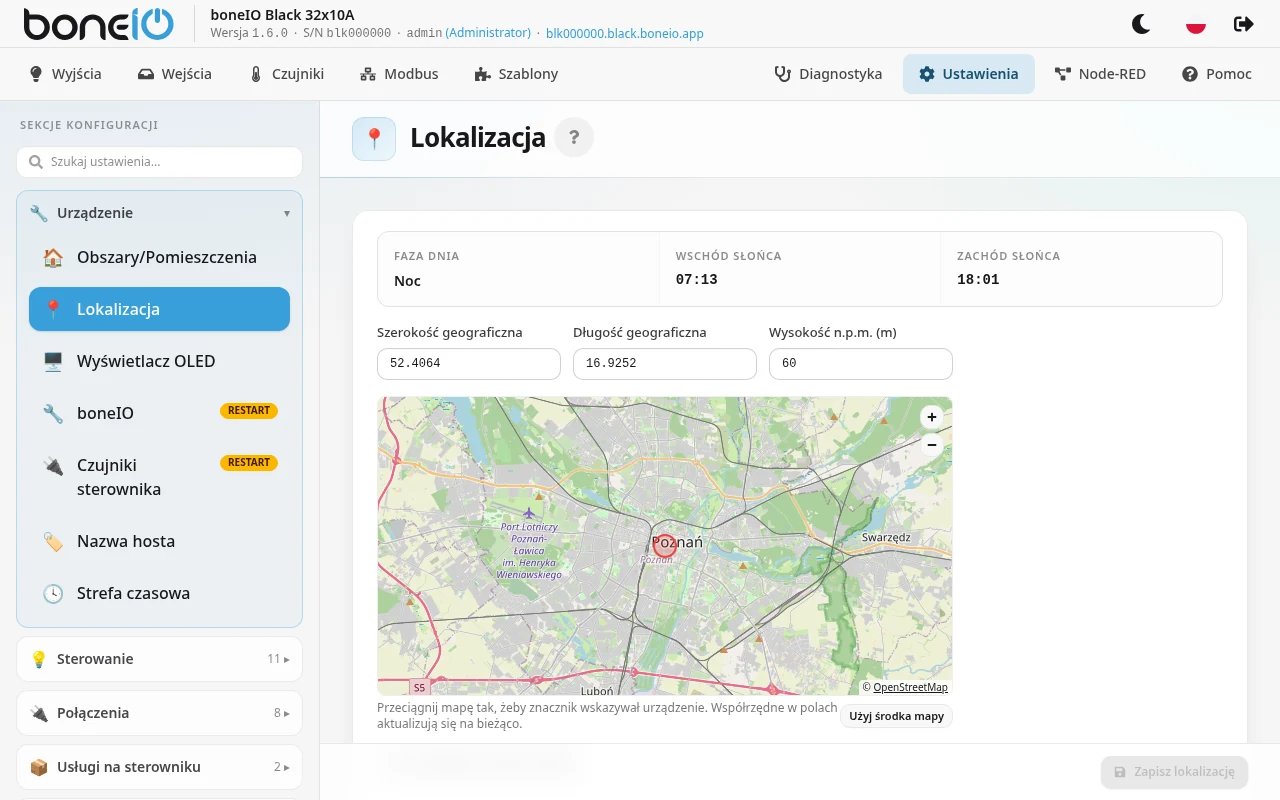Viewport: 1280px width, 800px height.
Task: Click the Wysokość n.p.m. input field
Action: point(861,364)
